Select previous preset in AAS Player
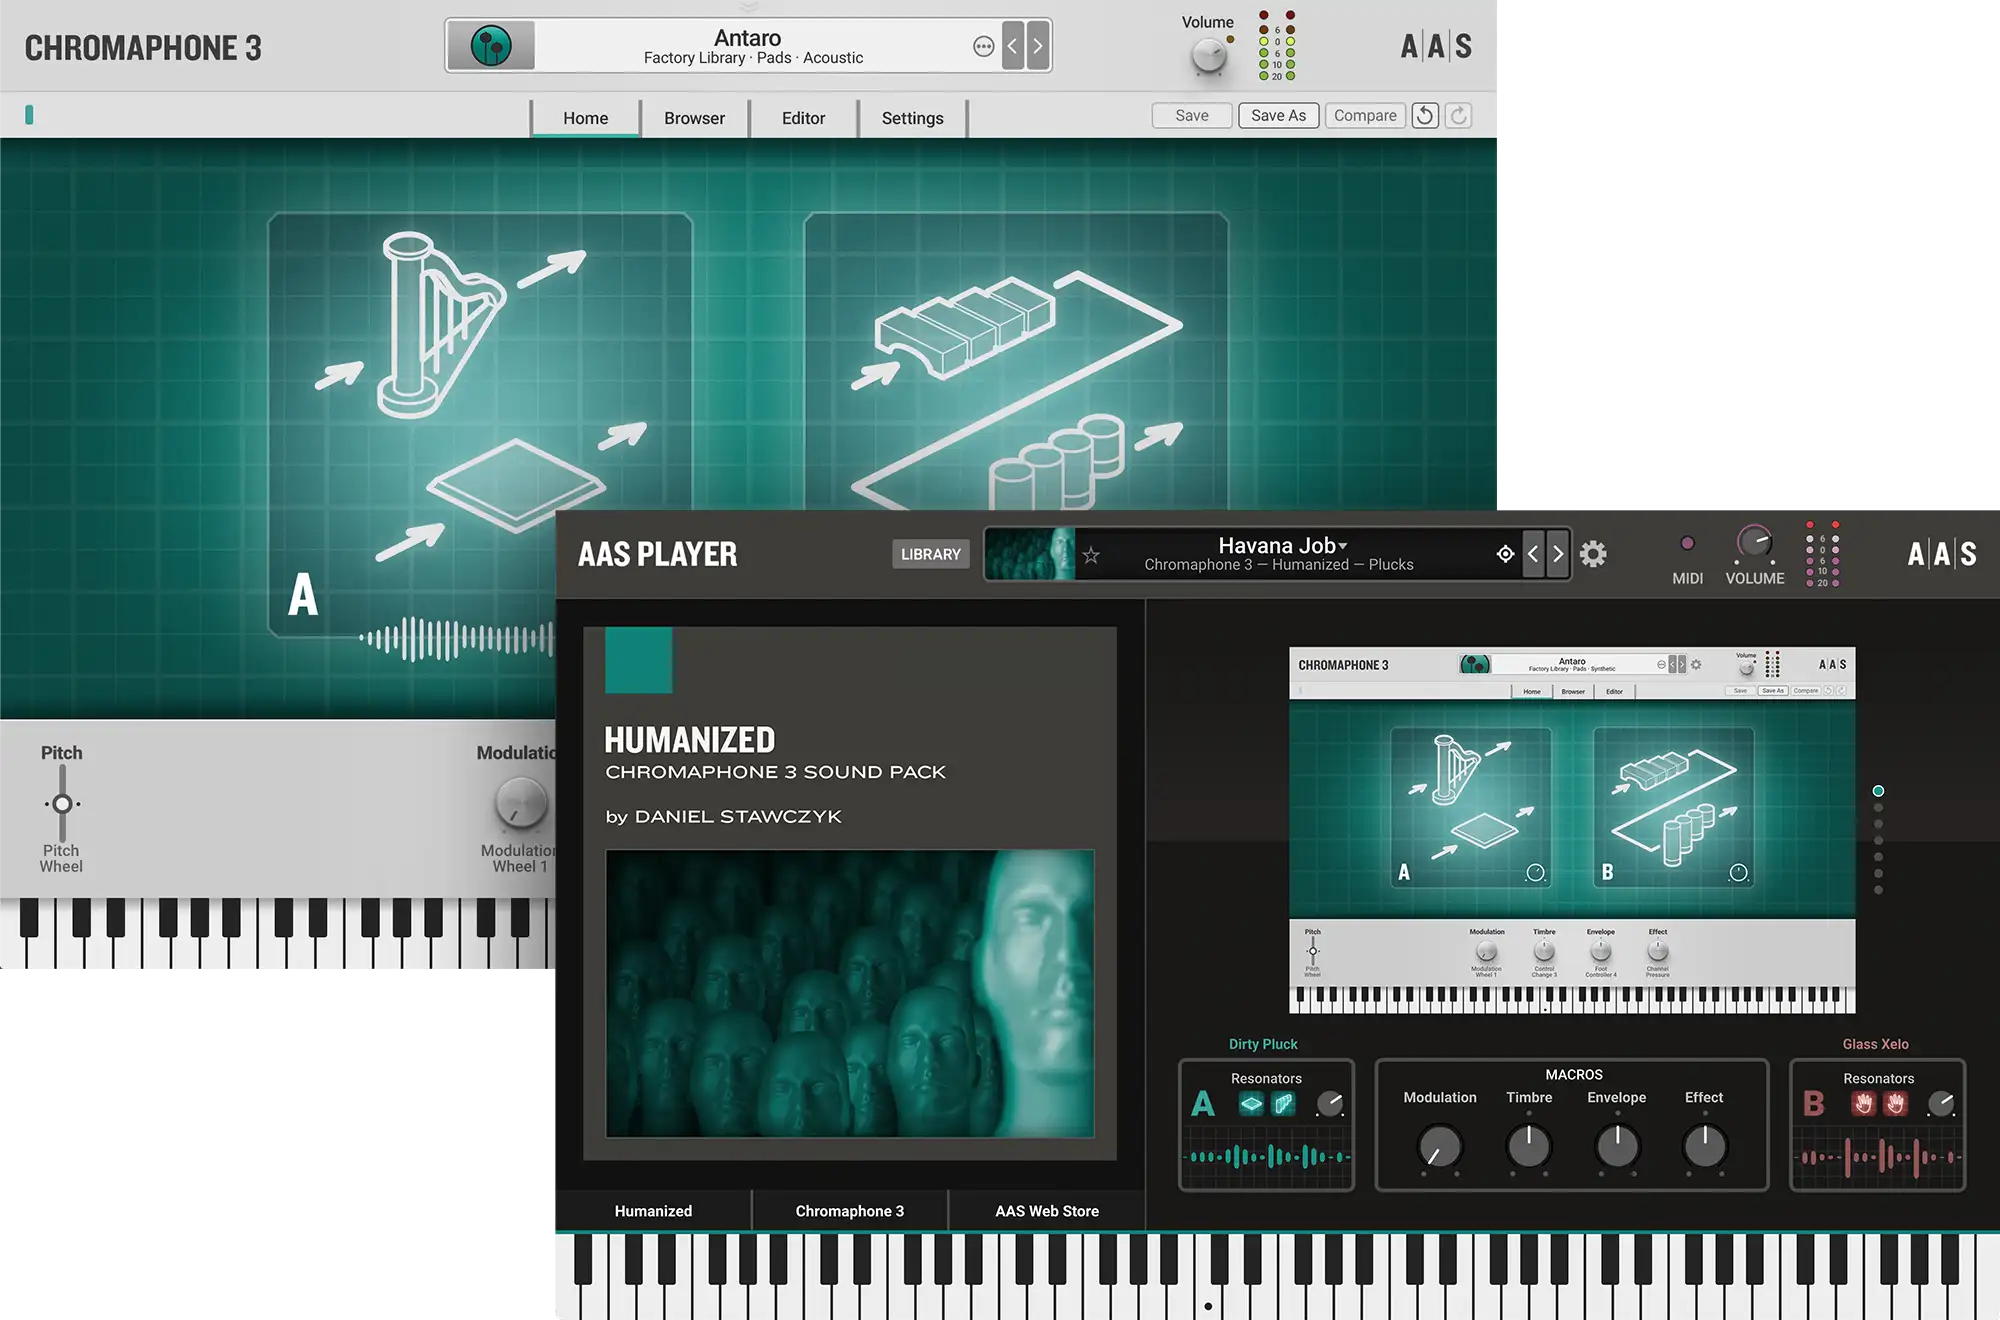Image resolution: width=2000 pixels, height=1320 pixels. 1533,554
